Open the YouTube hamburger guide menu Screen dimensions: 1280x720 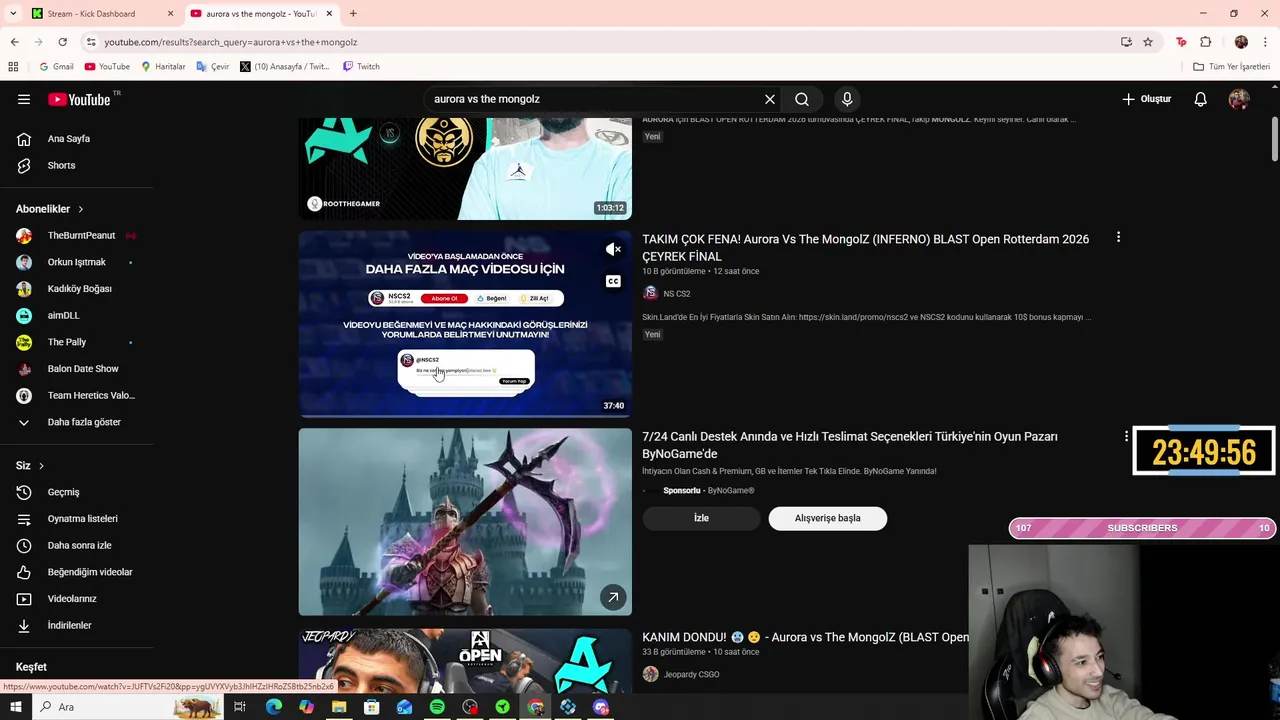coord(24,99)
